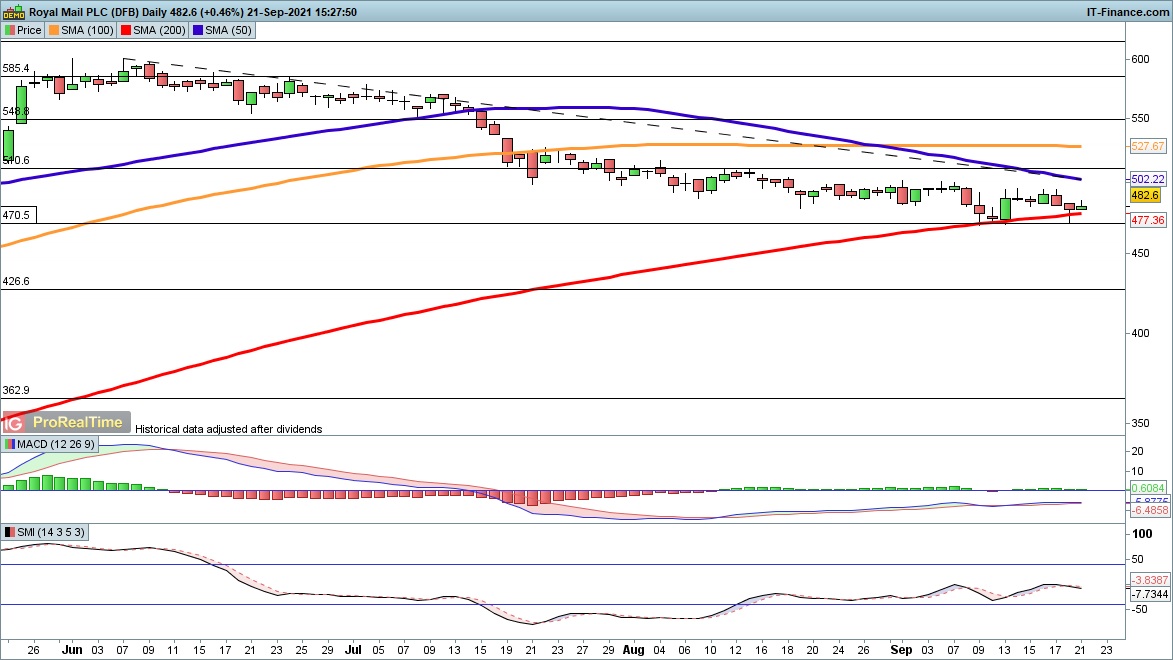
Task: Click the blue SMA 50 color swatch
Action: (x=198, y=30)
